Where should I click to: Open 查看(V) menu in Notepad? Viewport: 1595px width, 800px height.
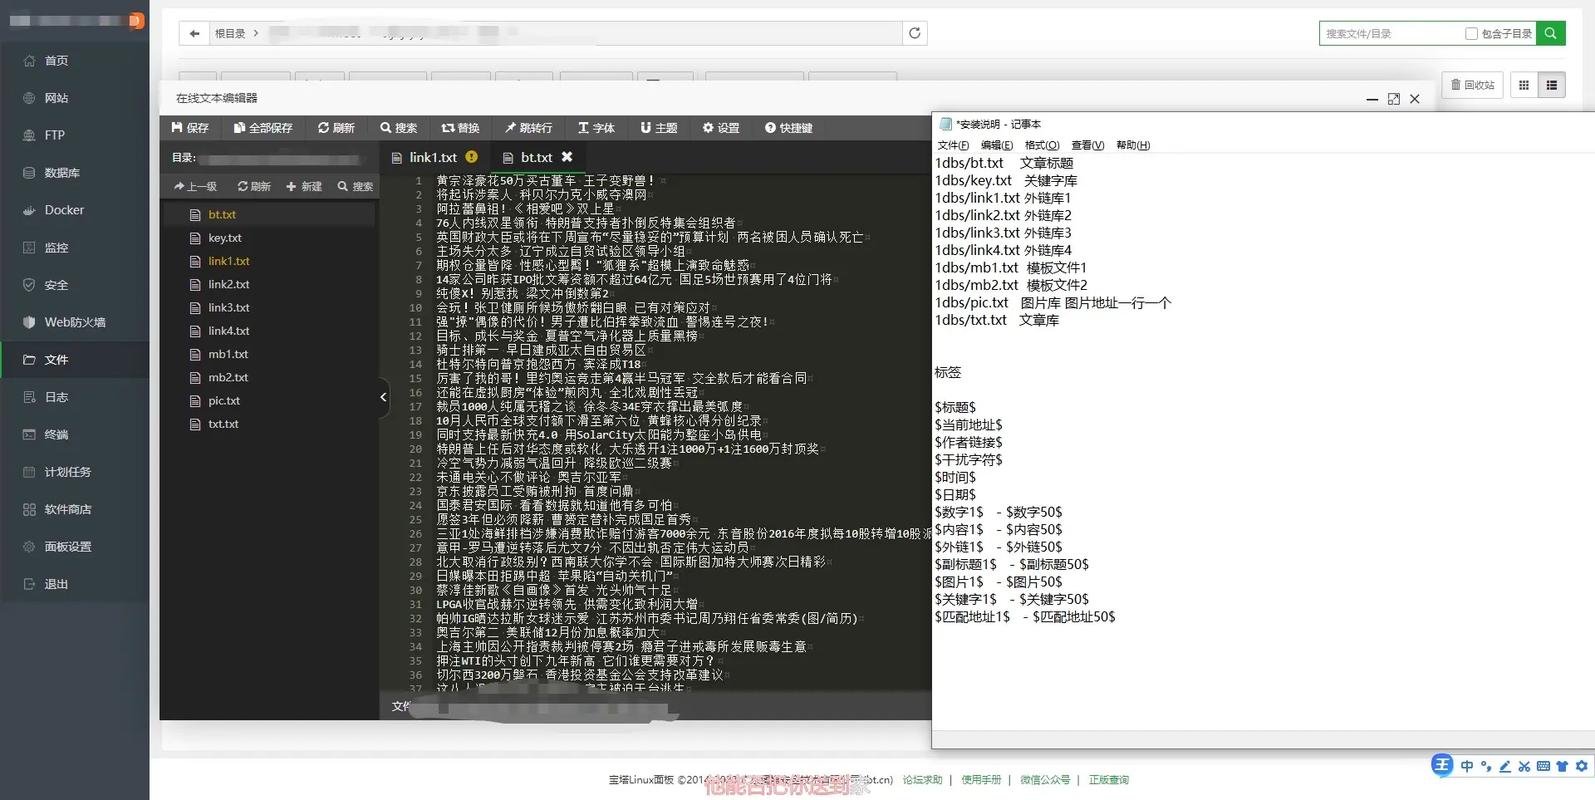1087,145
